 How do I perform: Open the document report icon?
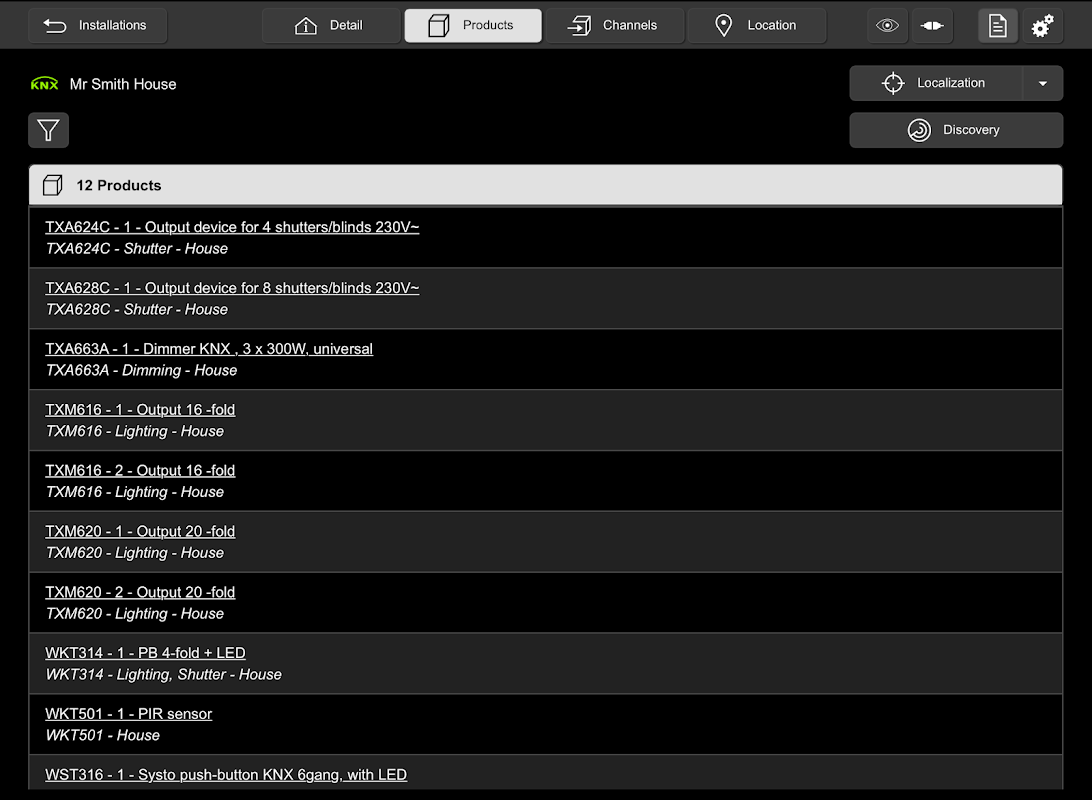(x=998, y=26)
